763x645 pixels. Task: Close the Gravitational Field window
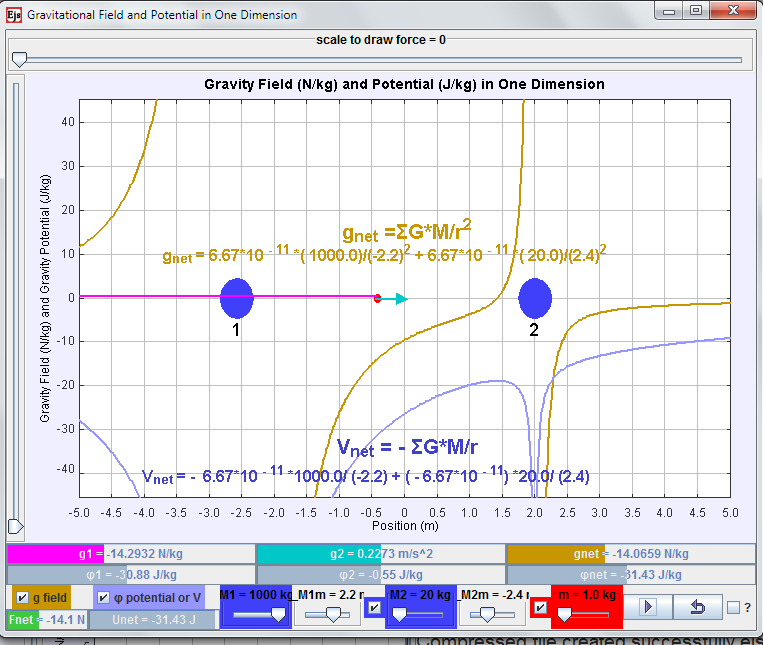[733, 11]
